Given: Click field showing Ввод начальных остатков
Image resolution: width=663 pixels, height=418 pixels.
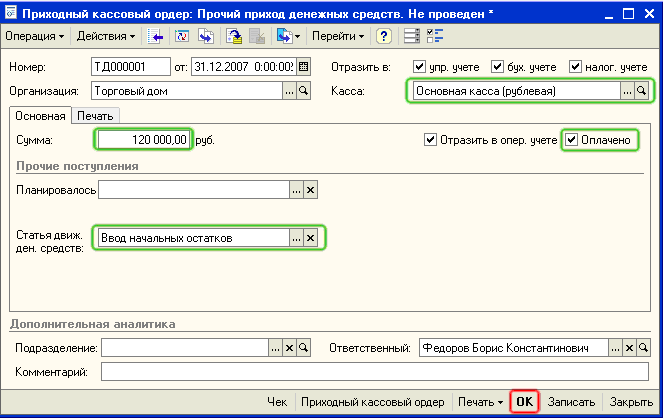Looking at the screenshot, I should point(194,238).
